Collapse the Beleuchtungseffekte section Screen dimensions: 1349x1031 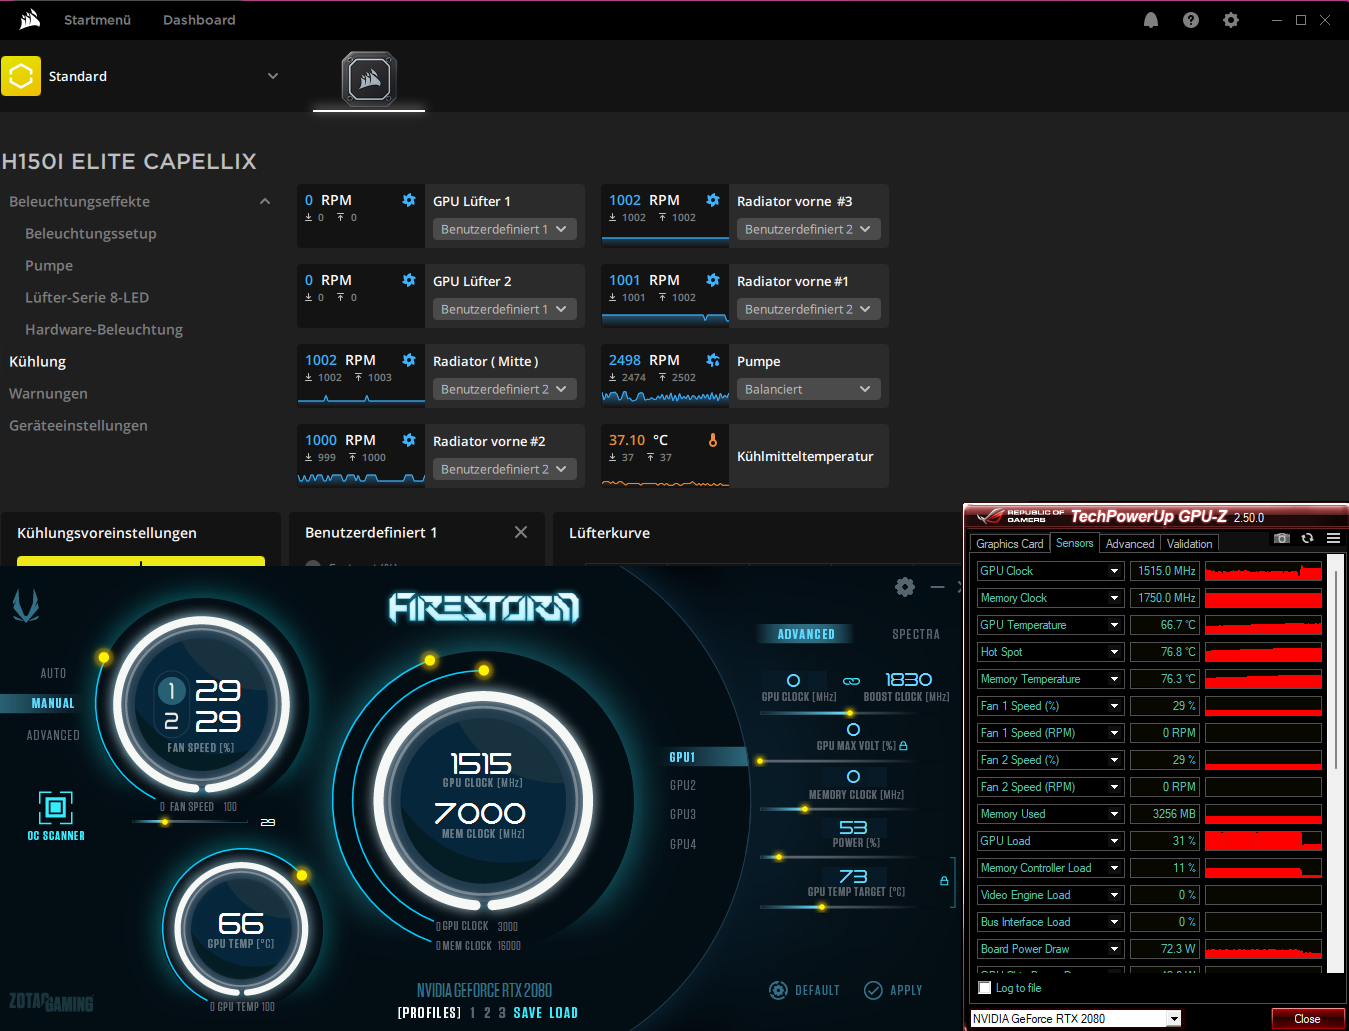[265, 201]
